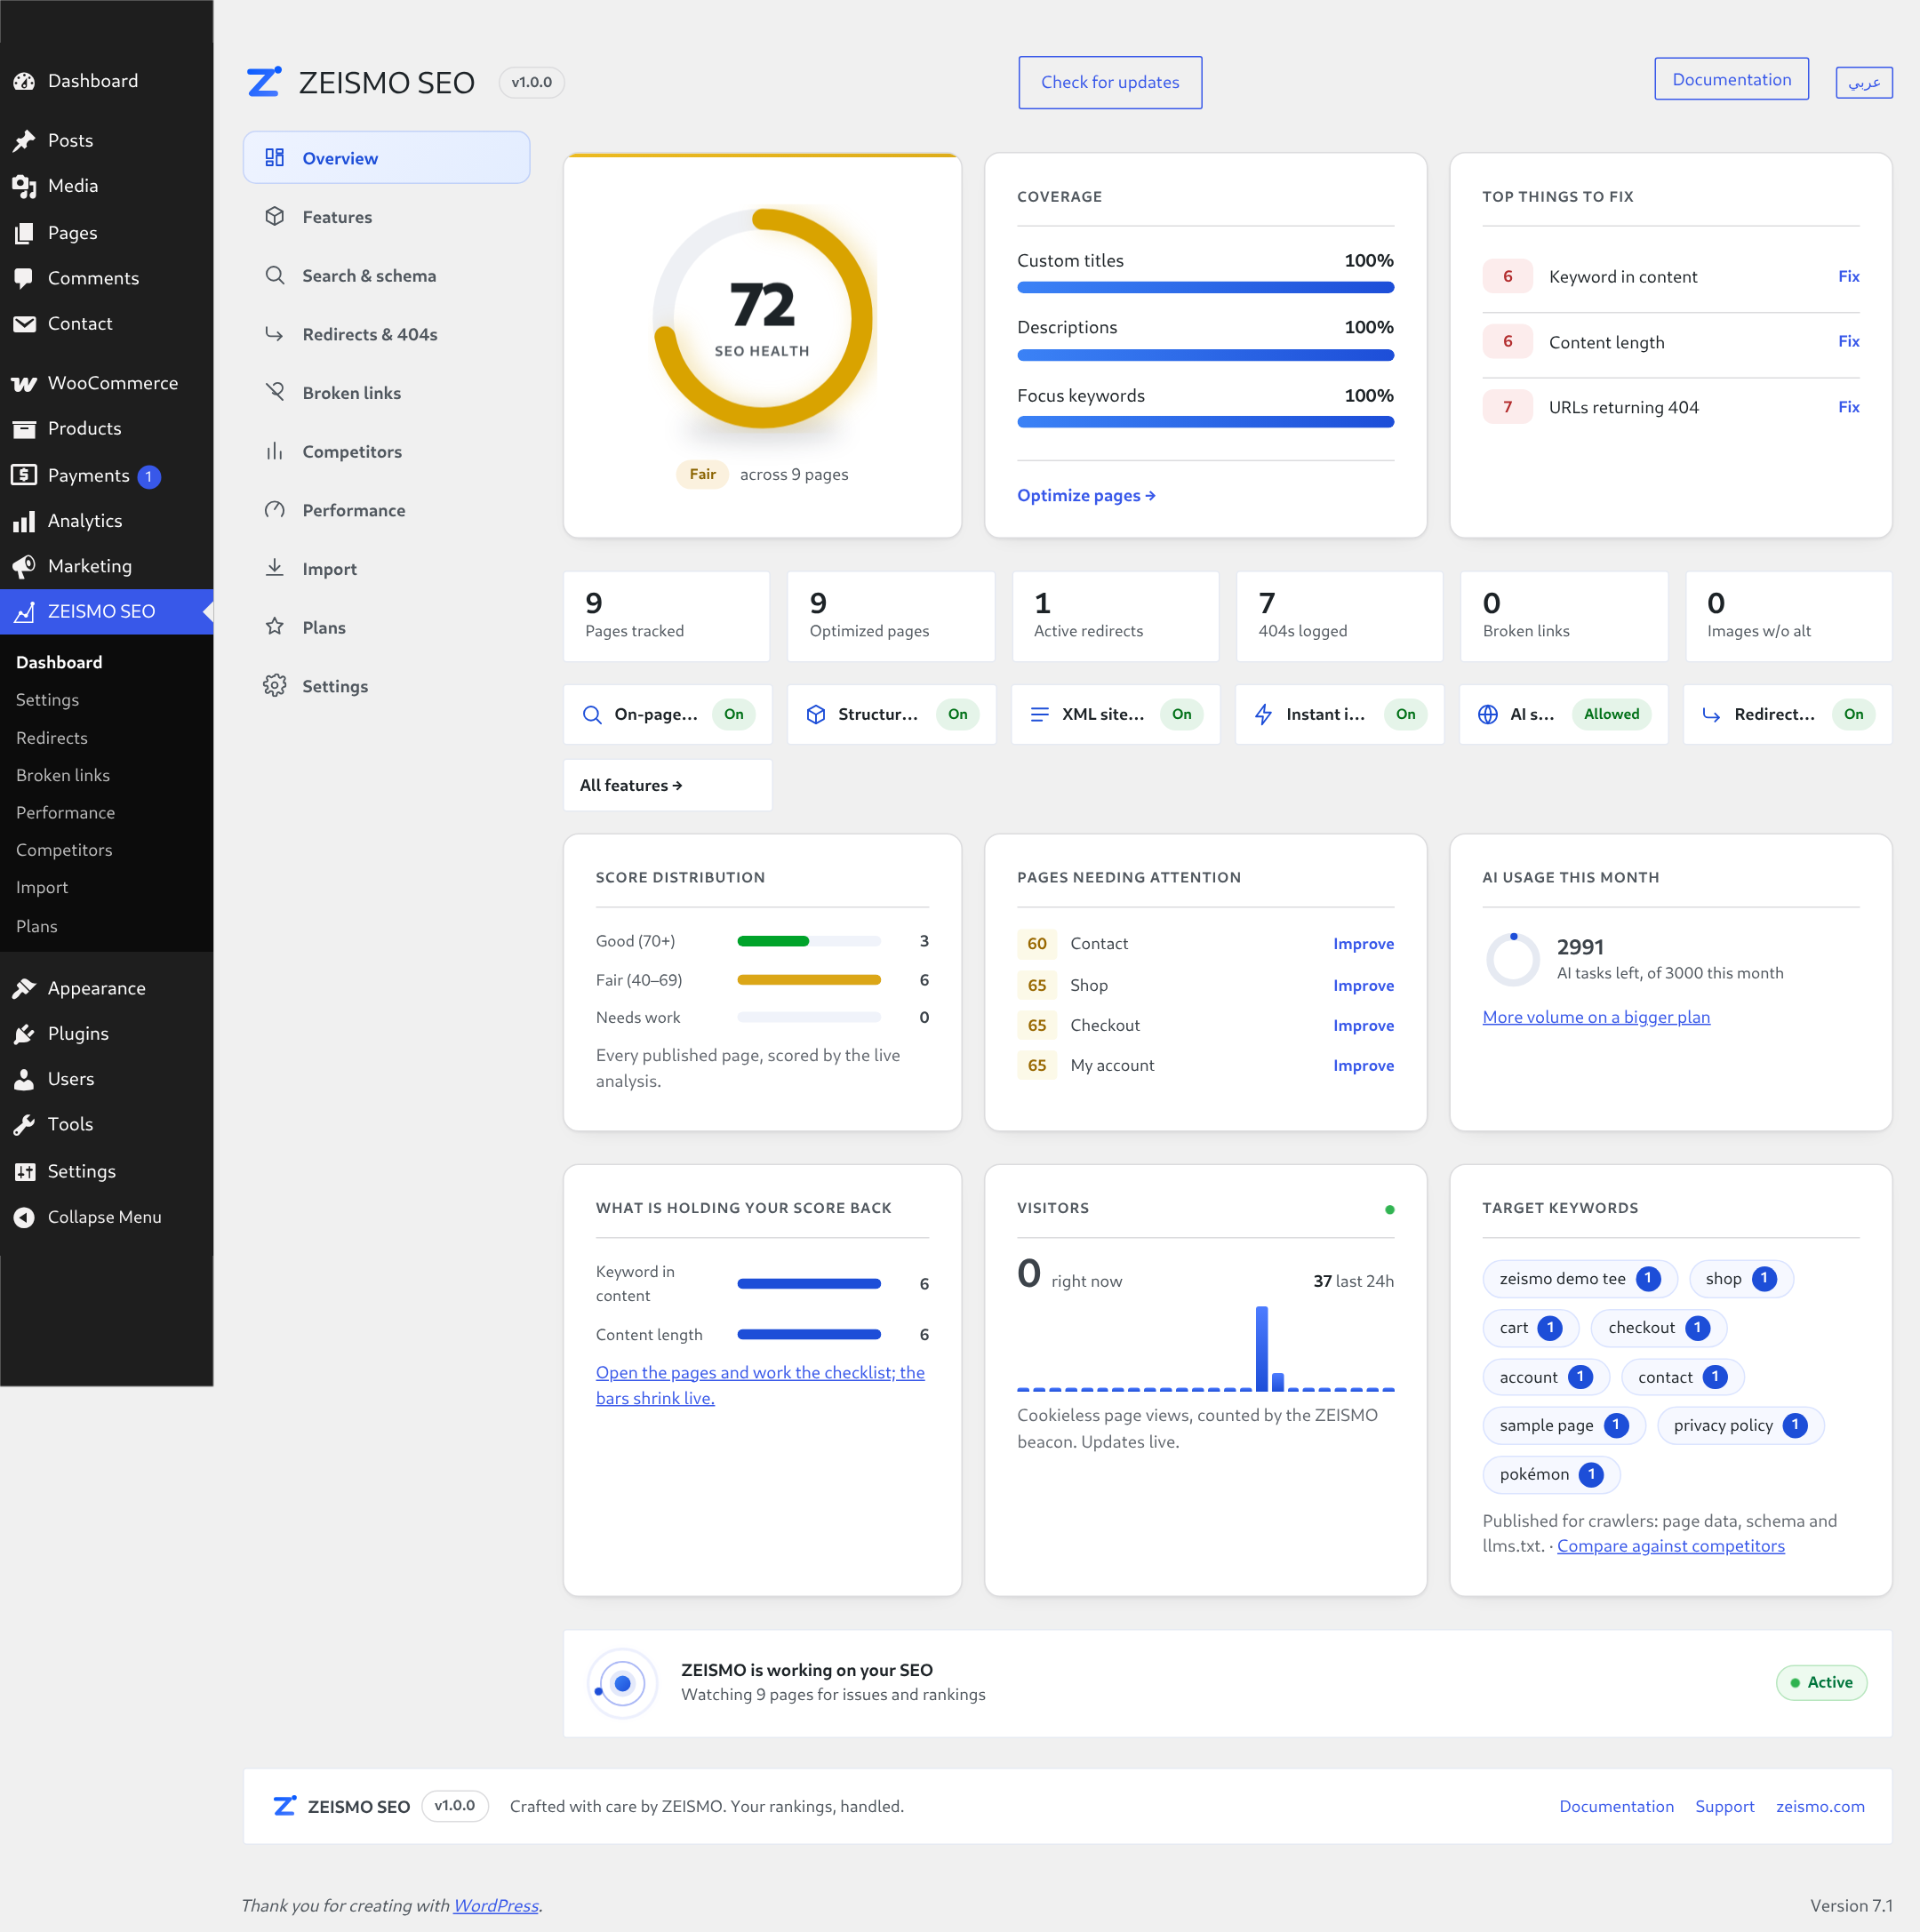The height and width of the screenshot is (1932, 1920).
Task: Click the Search & schema magnifier icon
Action: click(275, 275)
